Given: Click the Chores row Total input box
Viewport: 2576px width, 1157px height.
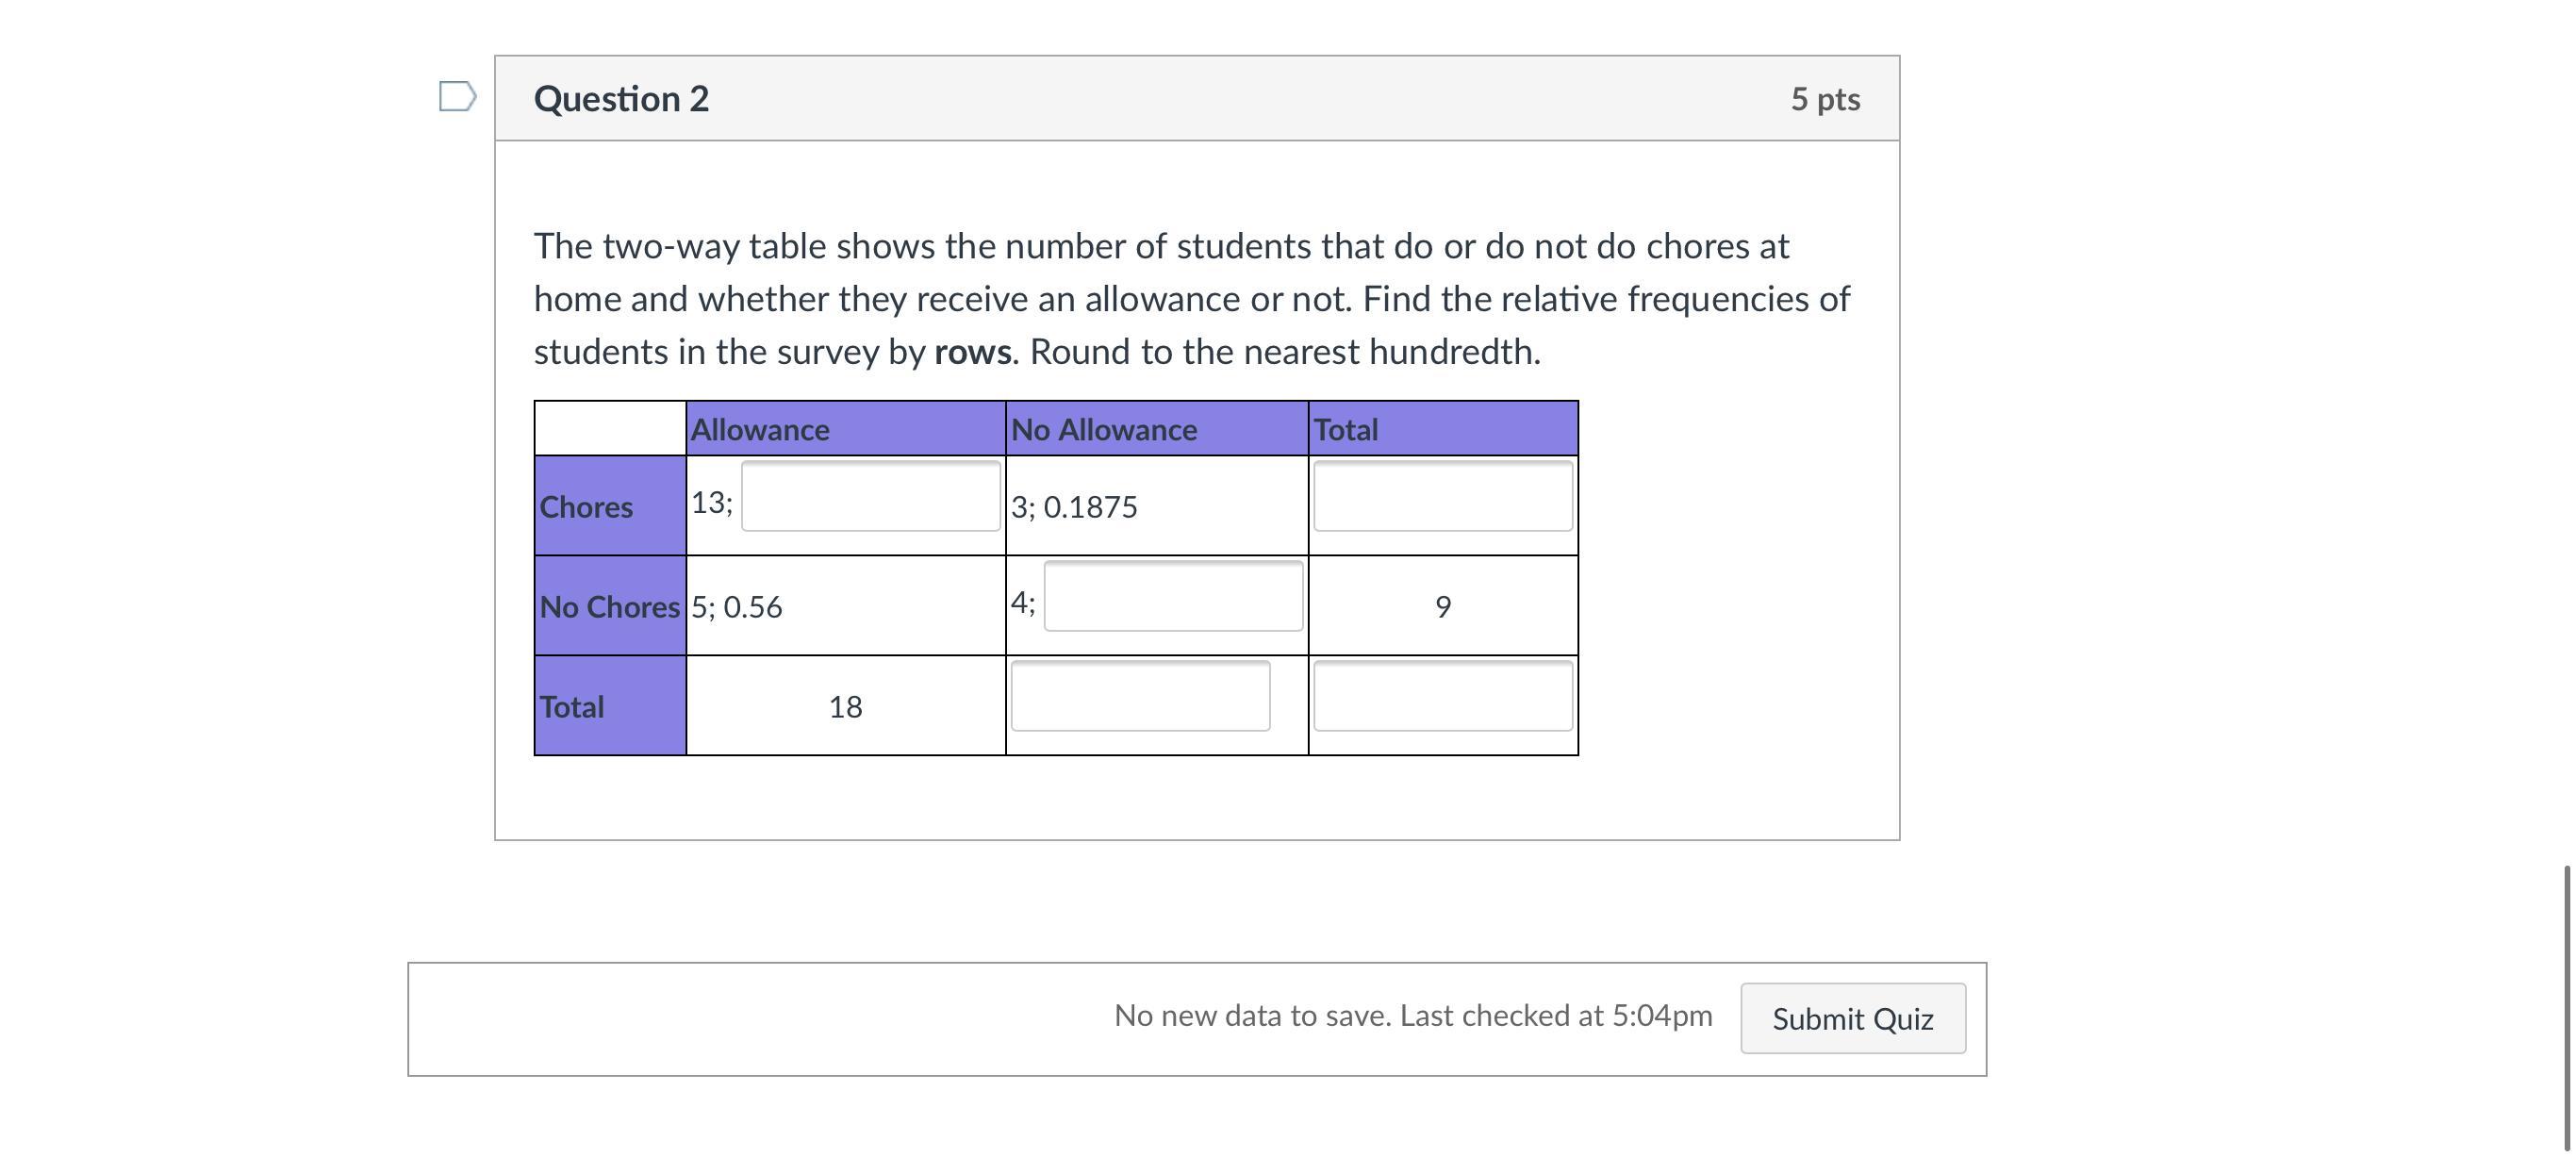Looking at the screenshot, I should click(x=1442, y=496).
